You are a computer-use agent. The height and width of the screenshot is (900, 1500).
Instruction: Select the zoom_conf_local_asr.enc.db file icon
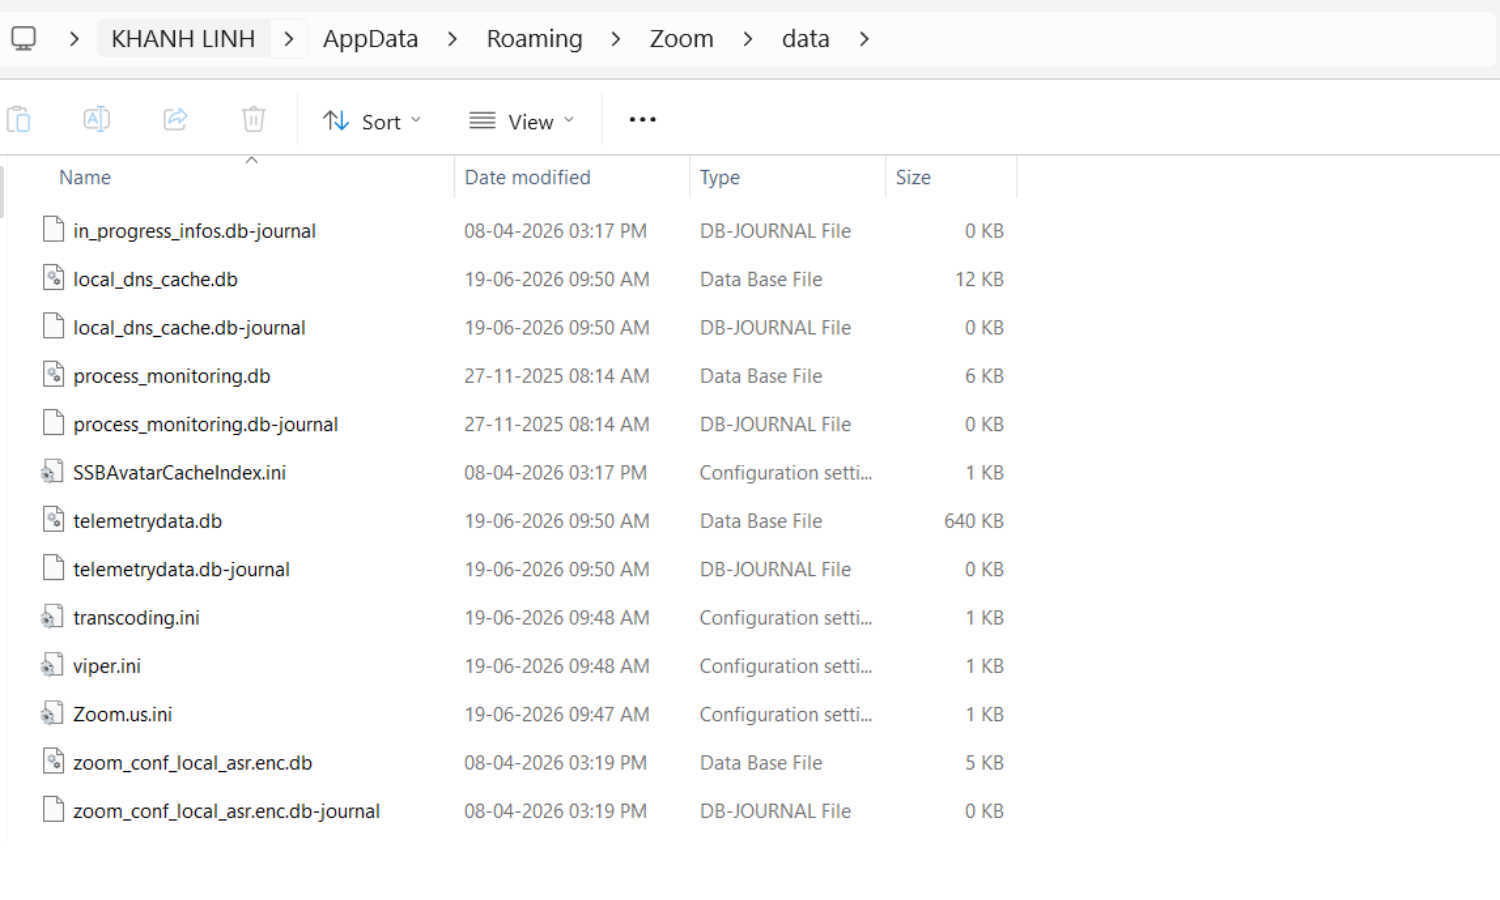click(54, 762)
